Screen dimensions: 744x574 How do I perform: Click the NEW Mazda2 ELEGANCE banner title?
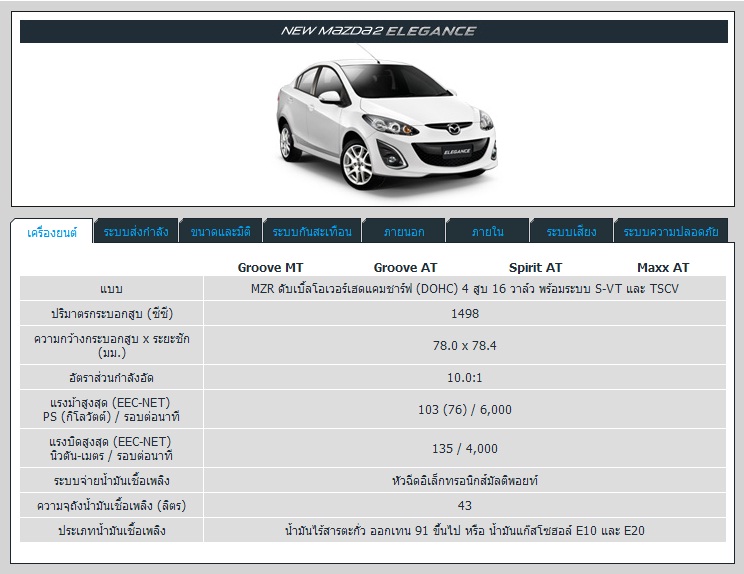[378, 31]
